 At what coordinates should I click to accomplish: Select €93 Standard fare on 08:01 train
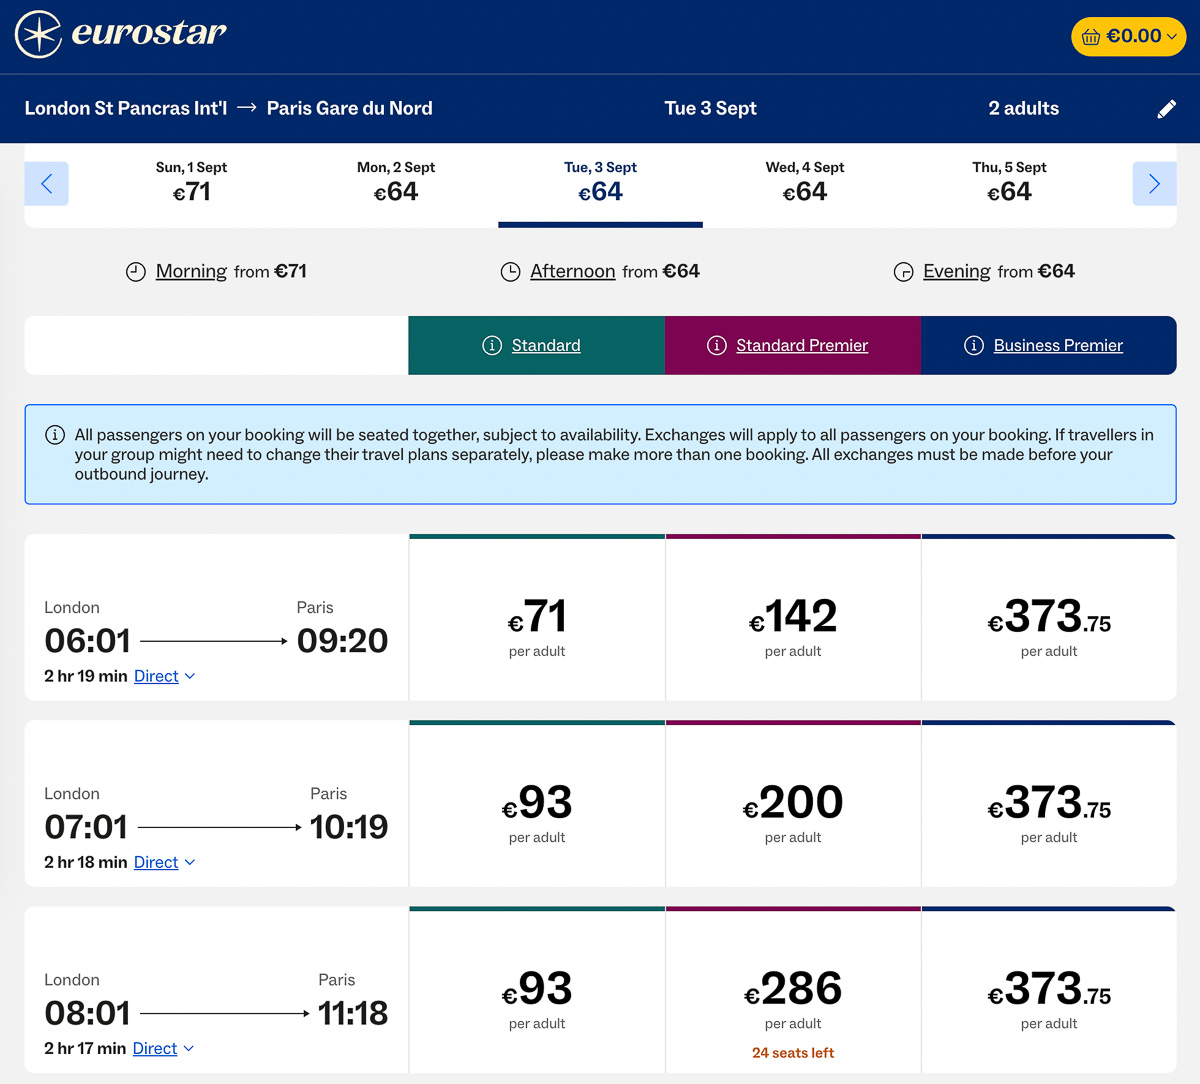537,991
